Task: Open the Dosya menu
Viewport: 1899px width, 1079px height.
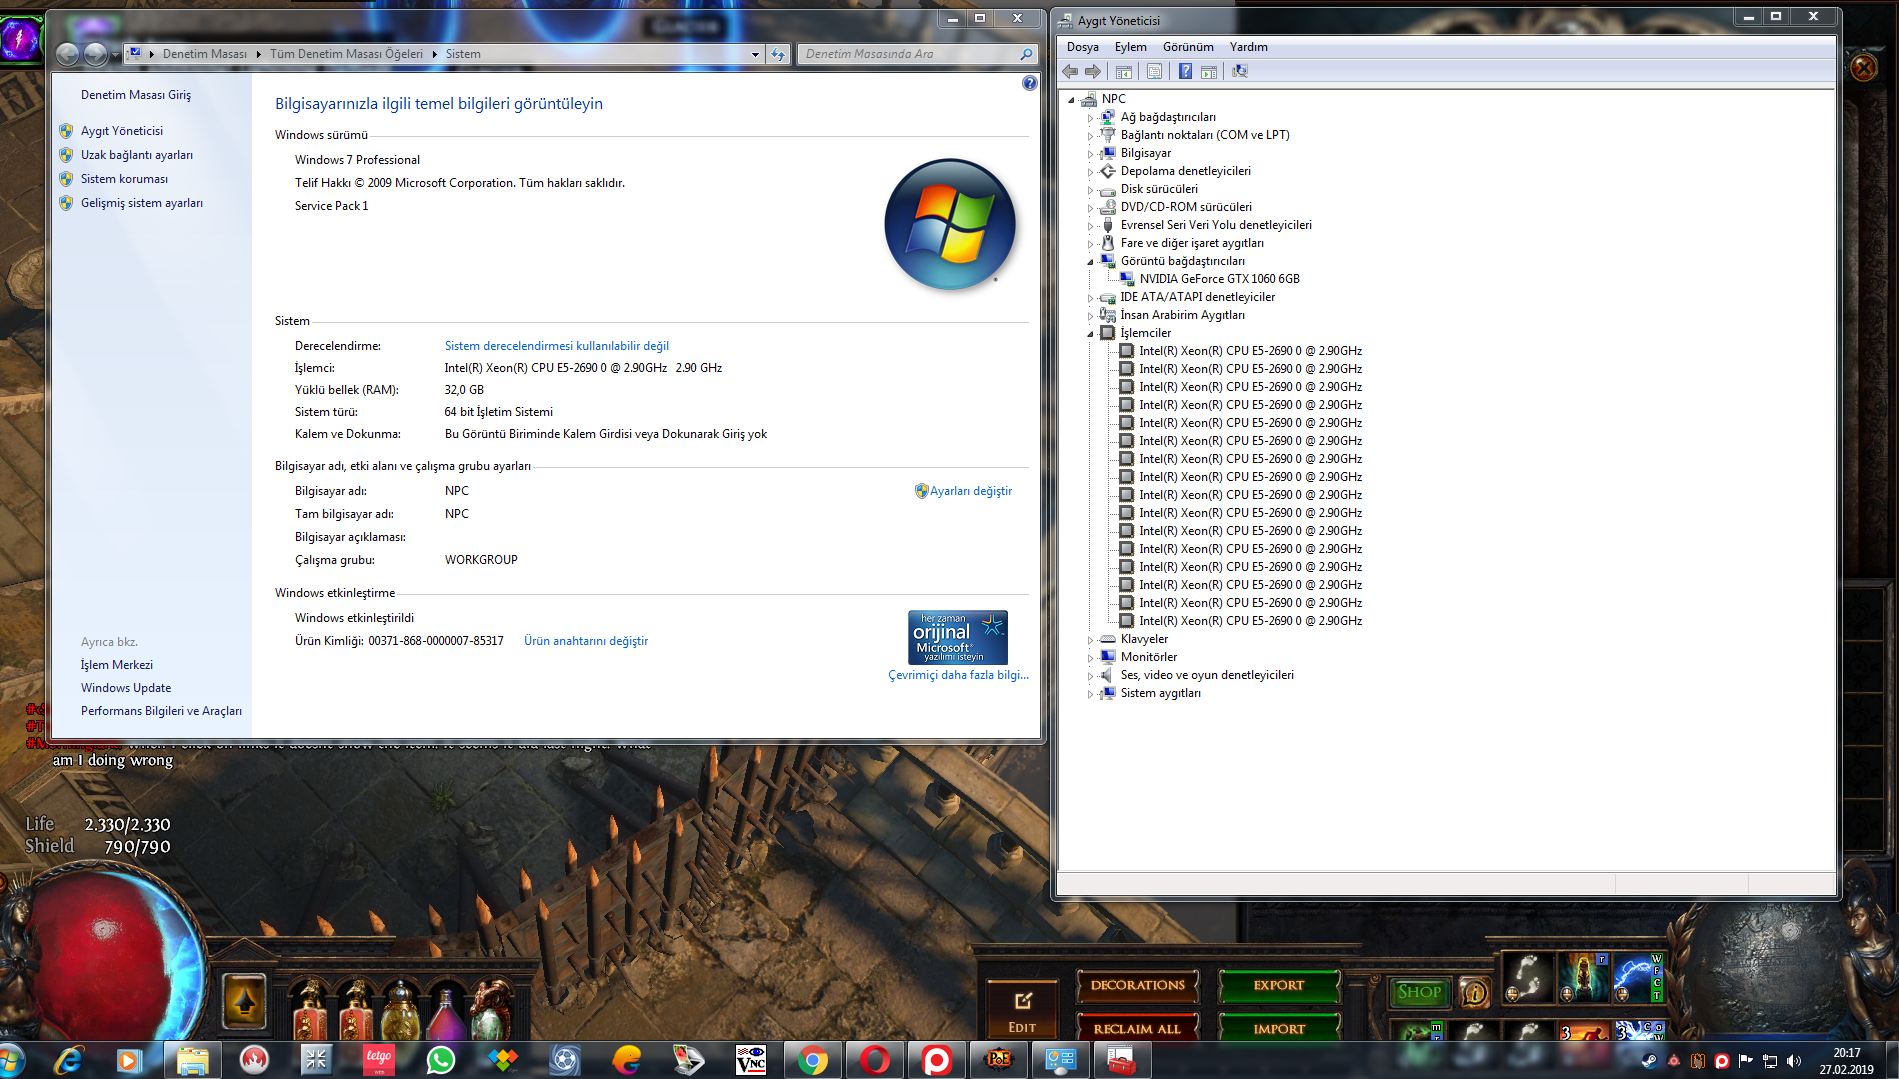Action: point(1082,47)
